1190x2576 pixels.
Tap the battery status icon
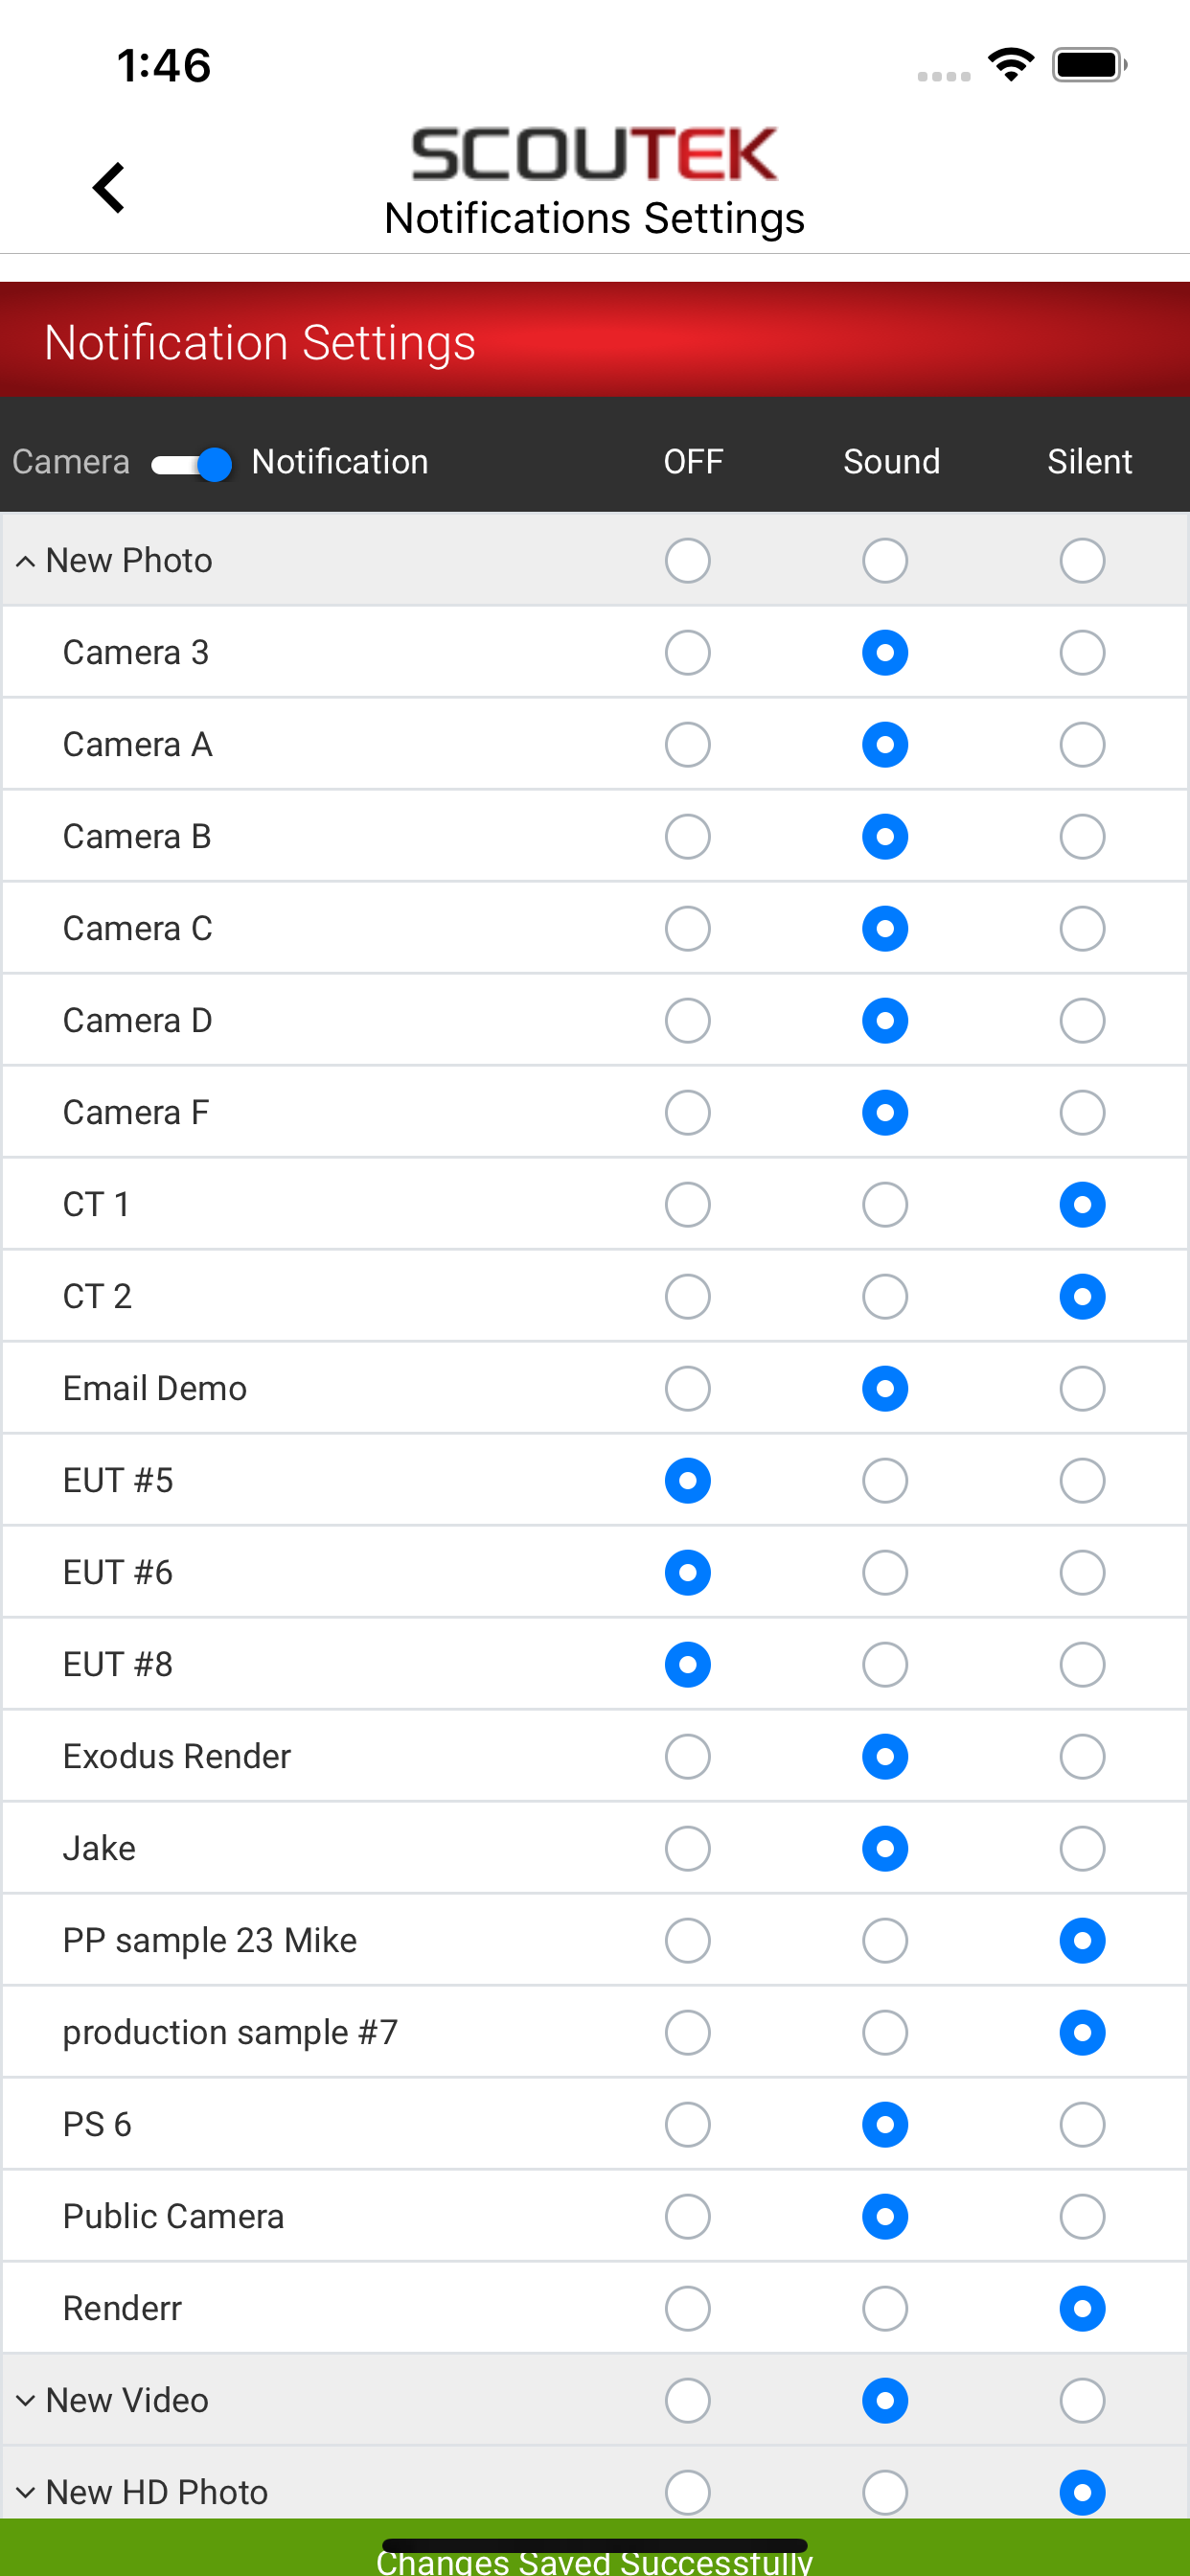tap(1089, 65)
